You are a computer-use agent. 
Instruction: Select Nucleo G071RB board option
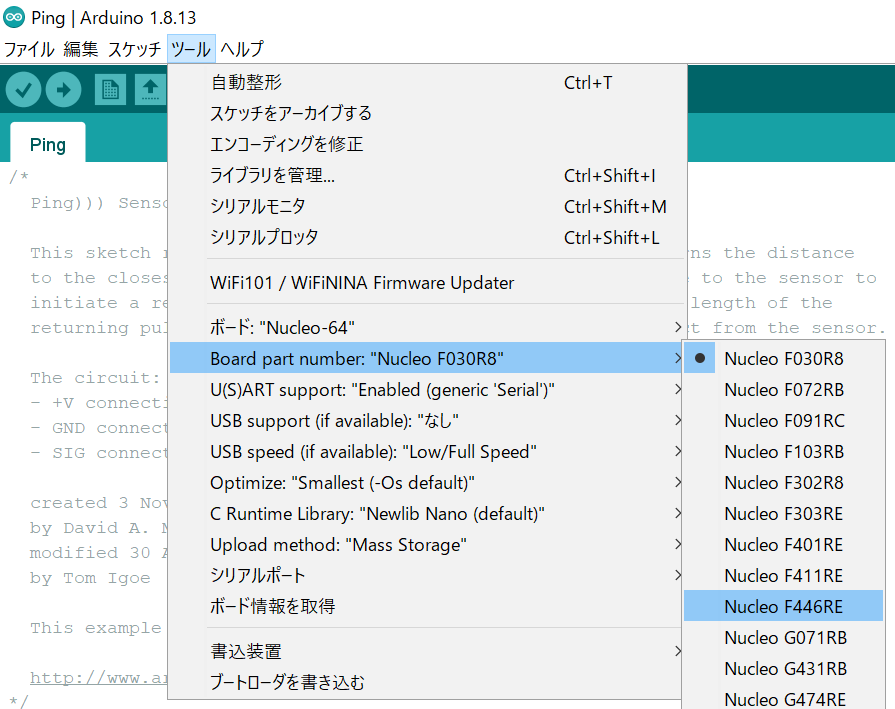pos(784,638)
